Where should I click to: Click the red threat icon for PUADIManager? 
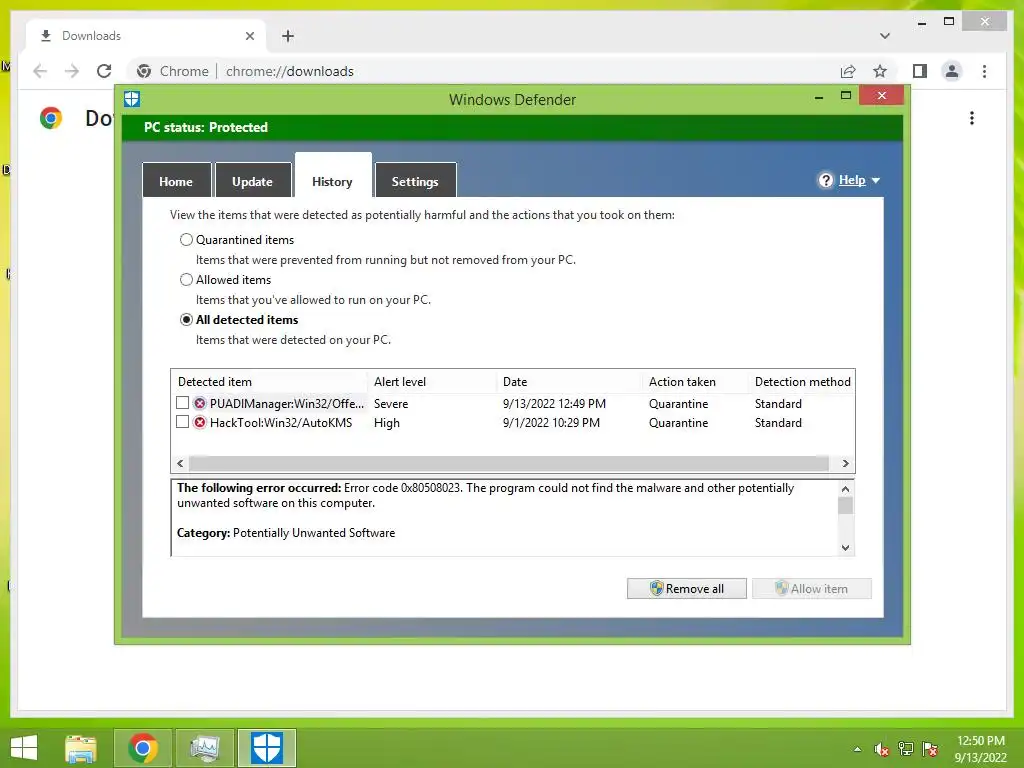200,403
